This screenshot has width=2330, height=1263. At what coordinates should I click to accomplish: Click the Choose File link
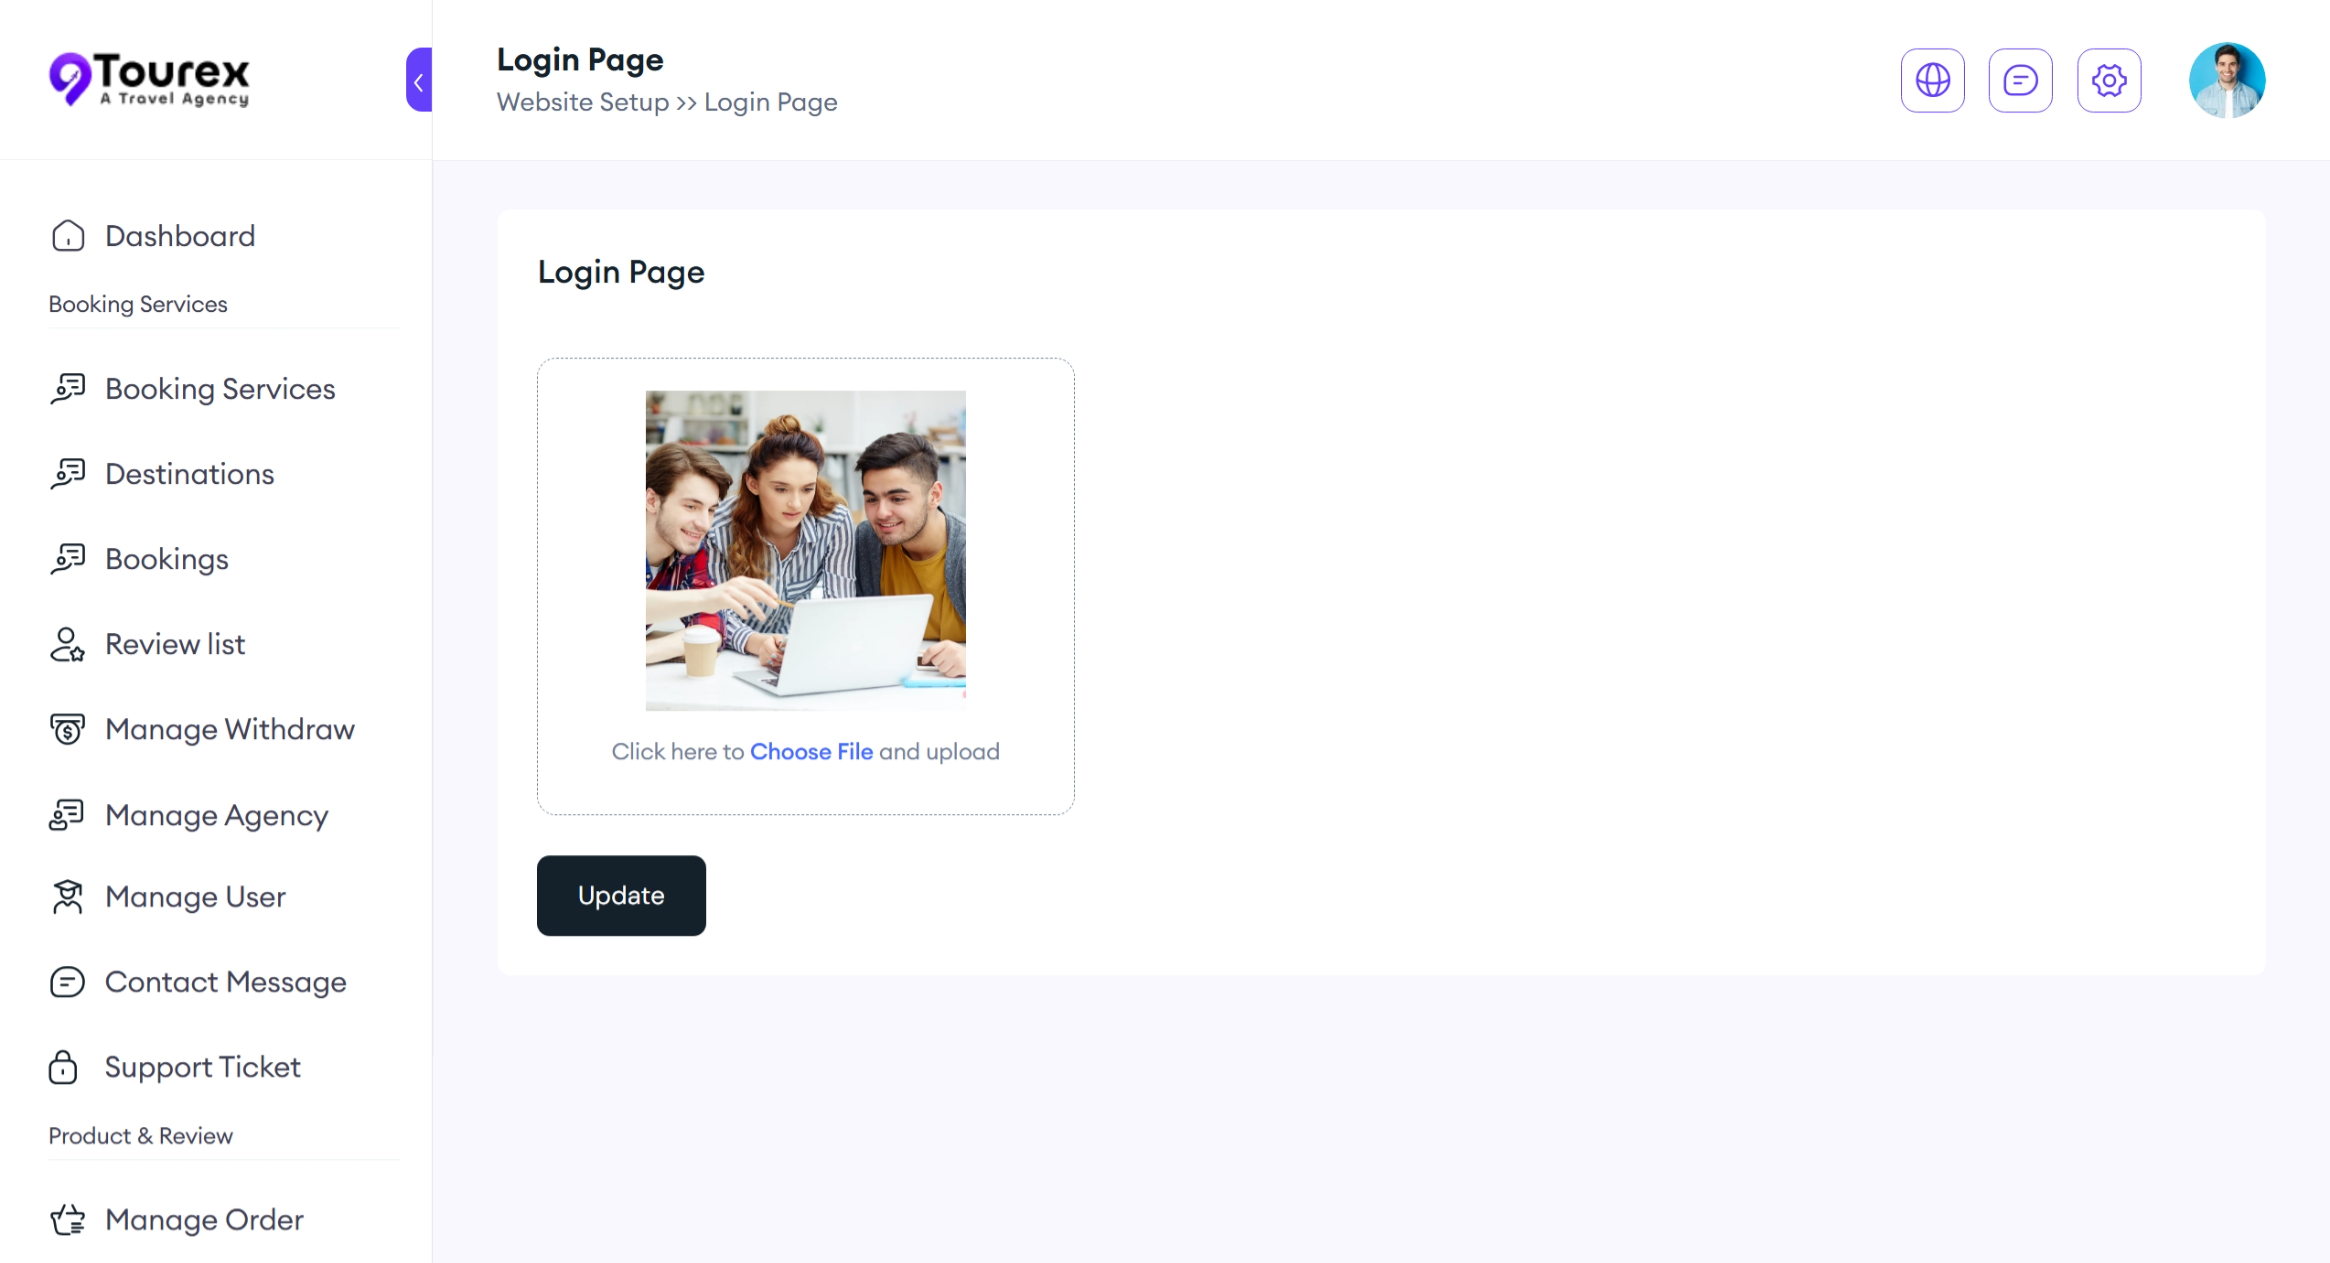pyautogui.click(x=811, y=751)
